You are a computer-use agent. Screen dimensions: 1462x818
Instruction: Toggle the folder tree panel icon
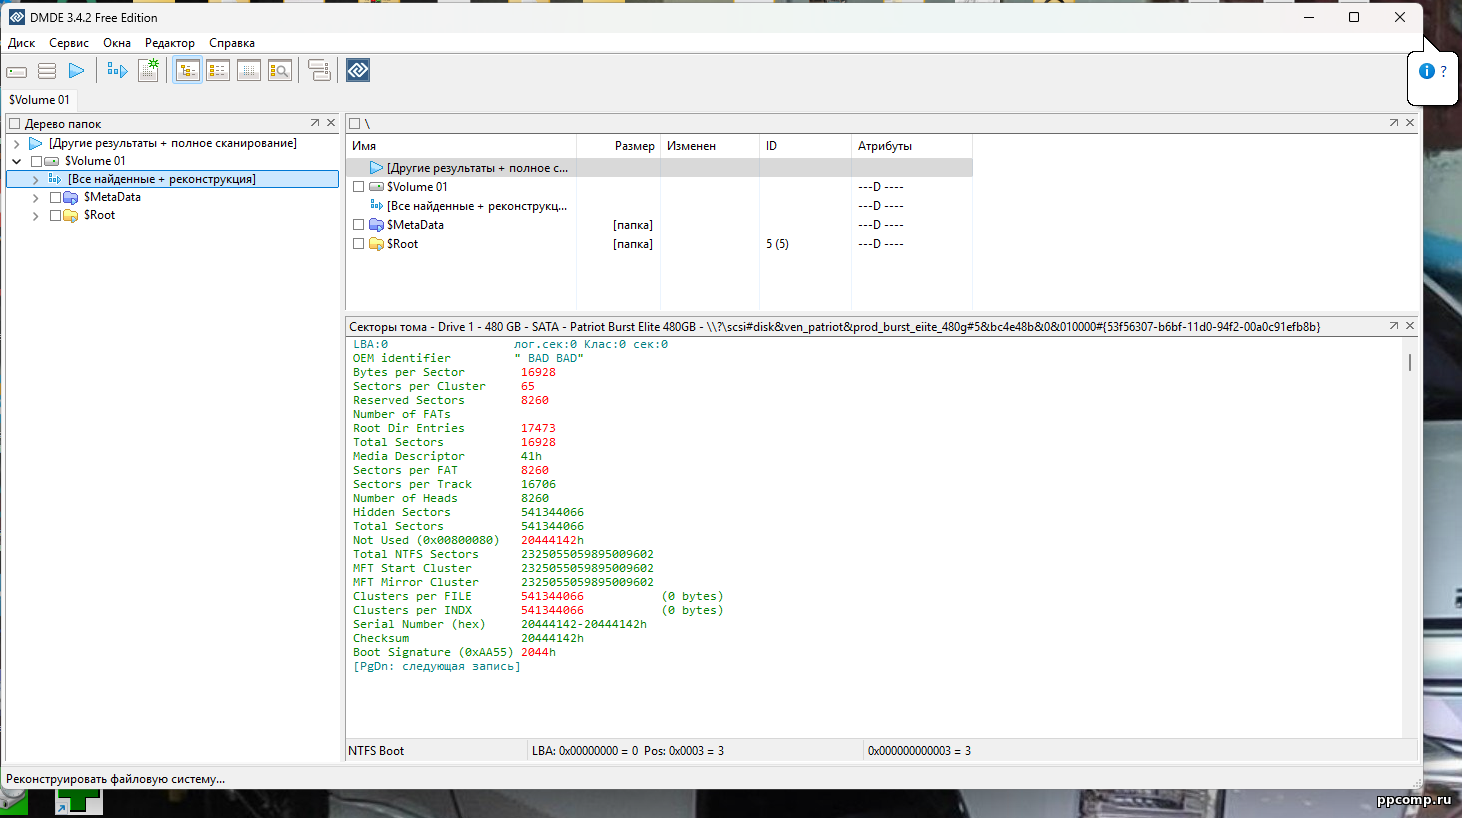click(187, 71)
